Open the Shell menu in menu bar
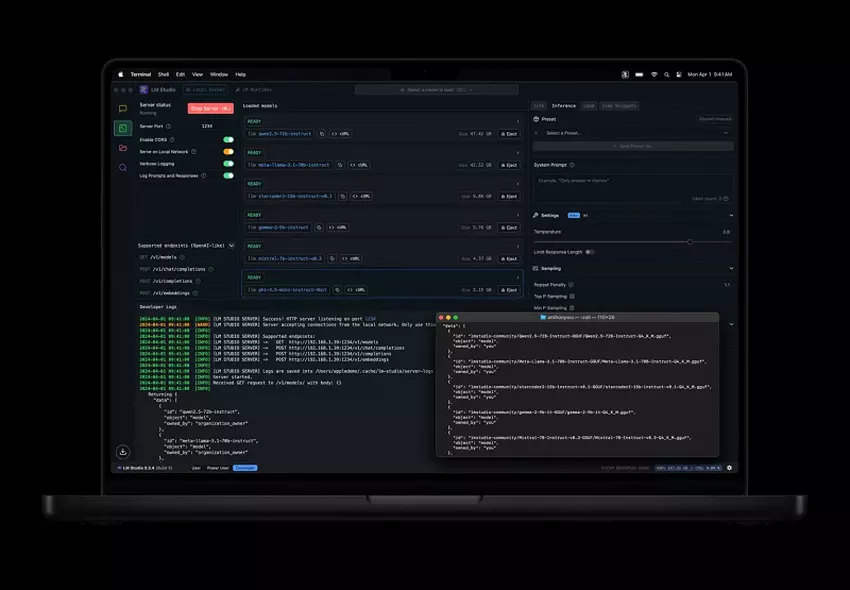 click(x=163, y=74)
